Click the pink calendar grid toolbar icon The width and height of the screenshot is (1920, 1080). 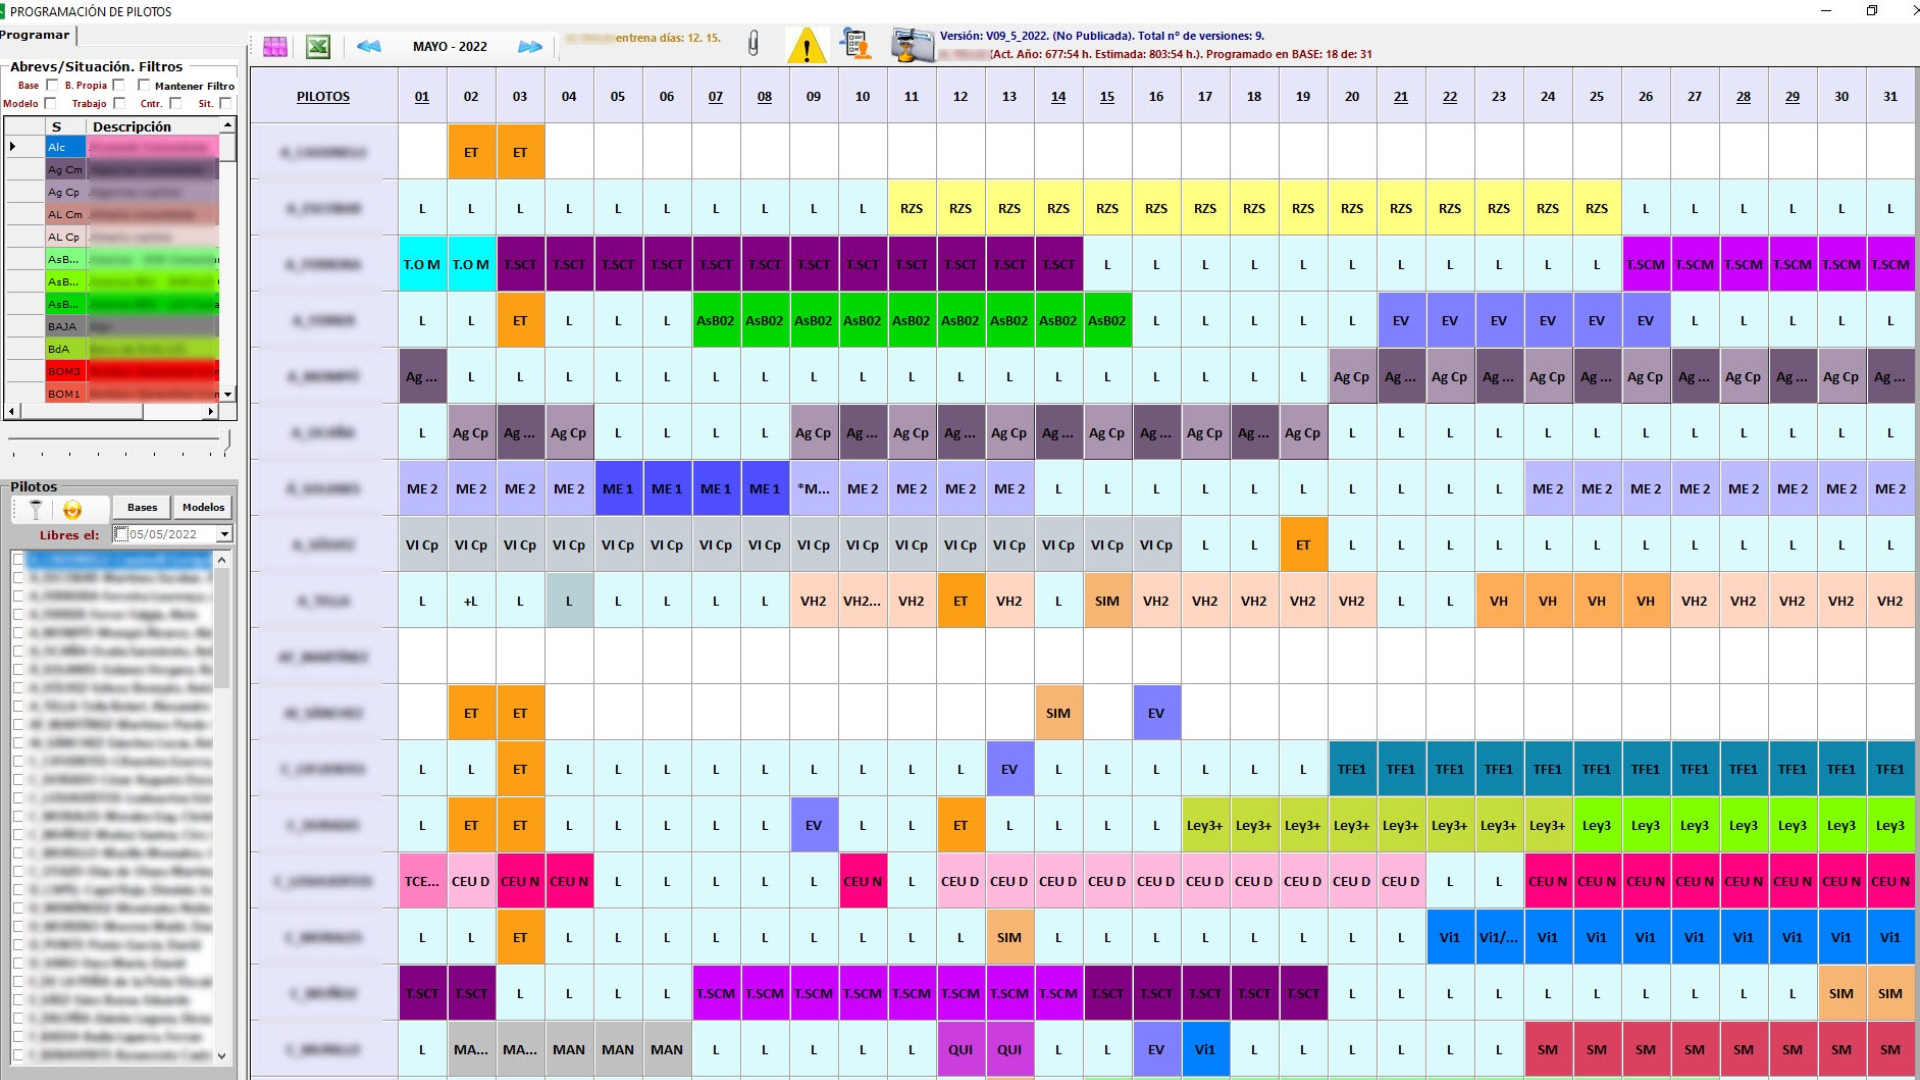pyautogui.click(x=275, y=47)
